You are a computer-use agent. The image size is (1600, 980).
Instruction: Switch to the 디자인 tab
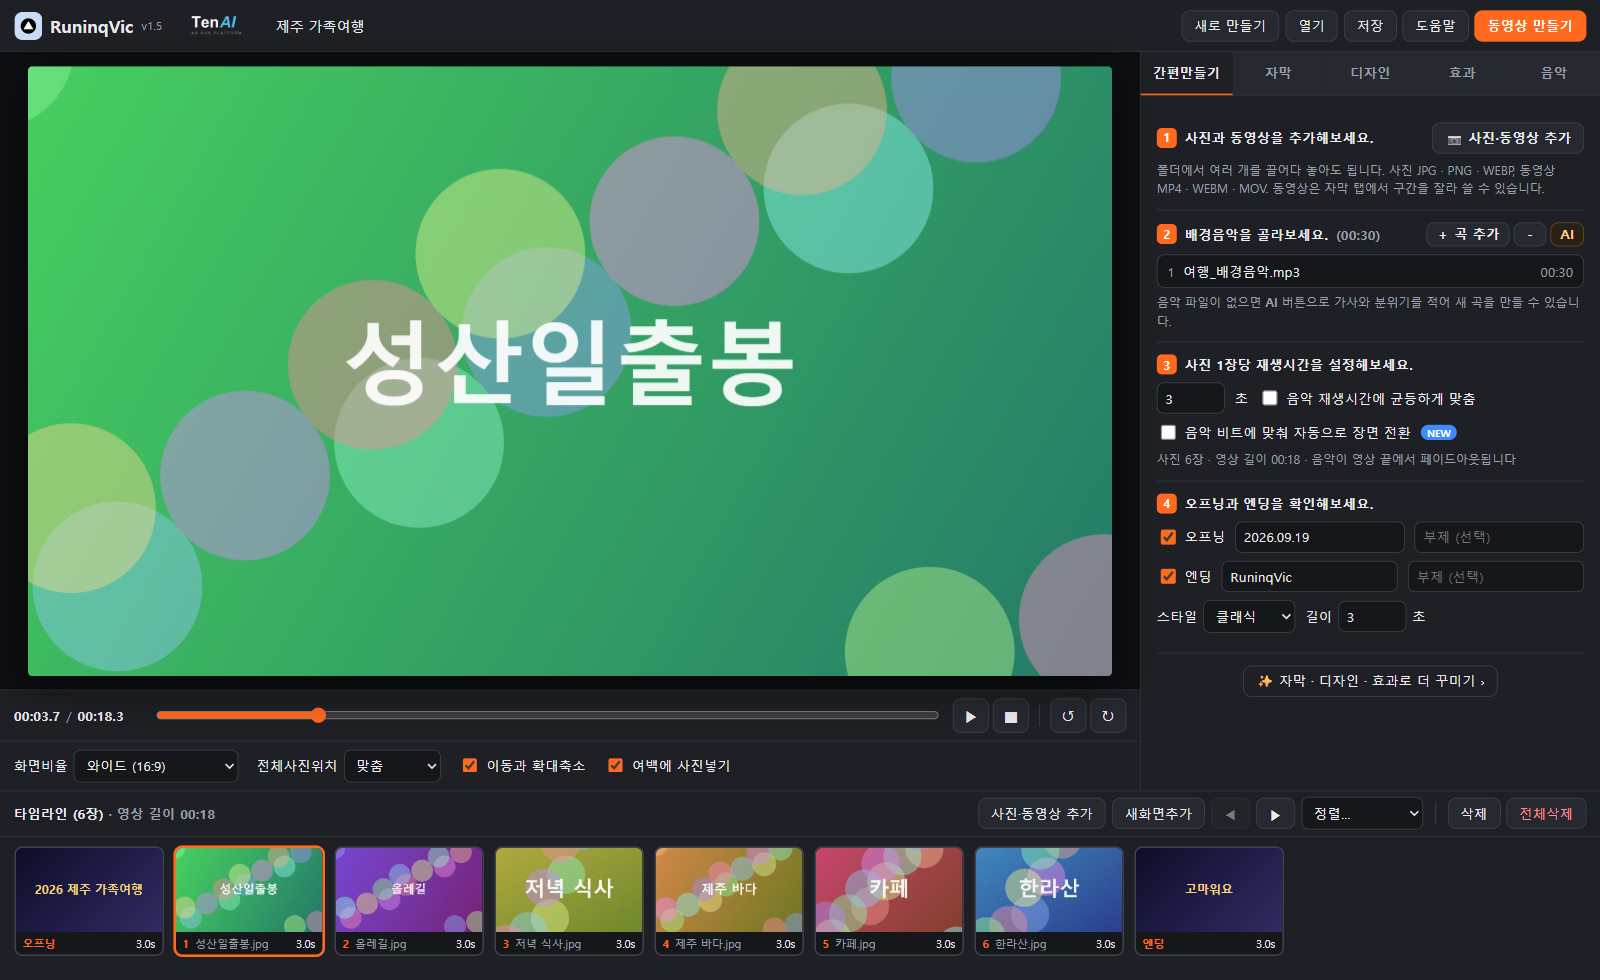tap(1370, 73)
